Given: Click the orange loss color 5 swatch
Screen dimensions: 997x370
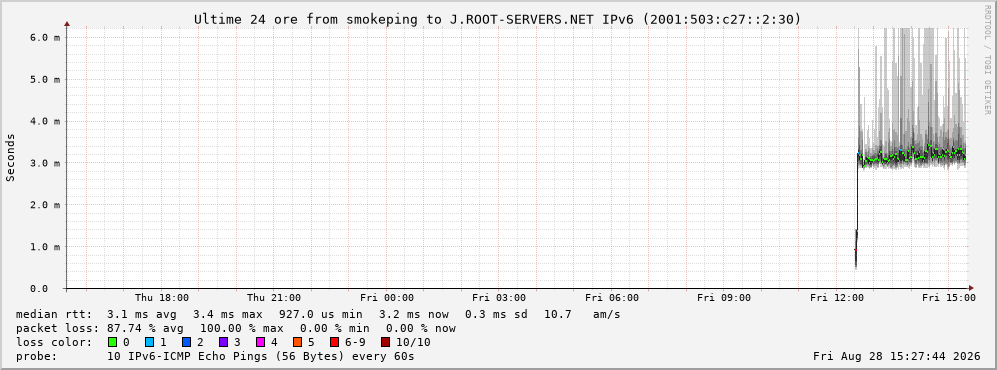Looking at the screenshot, I should tap(298, 342).
